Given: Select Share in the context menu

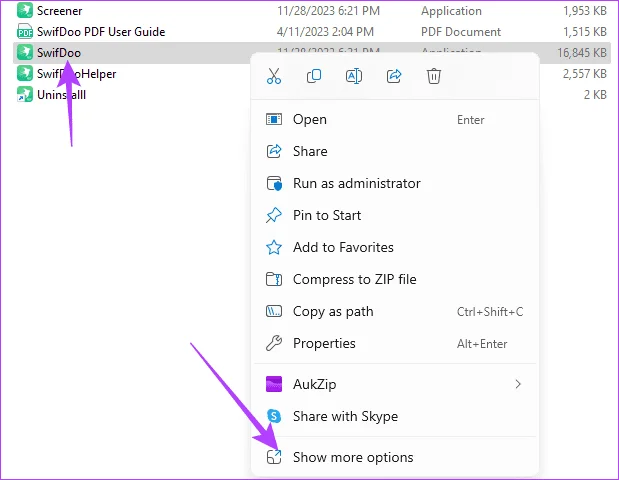Looking at the screenshot, I should (x=395, y=152).
